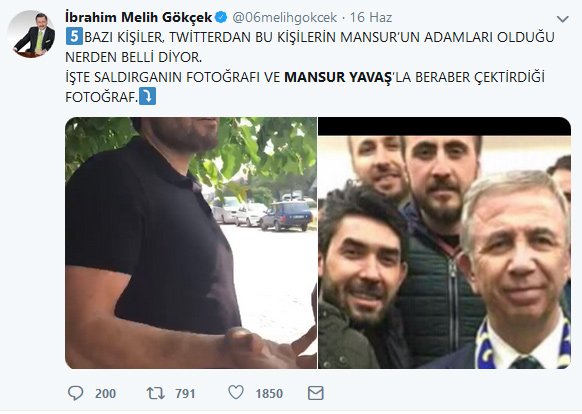Open the profile avatar picture

pyautogui.click(x=32, y=34)
